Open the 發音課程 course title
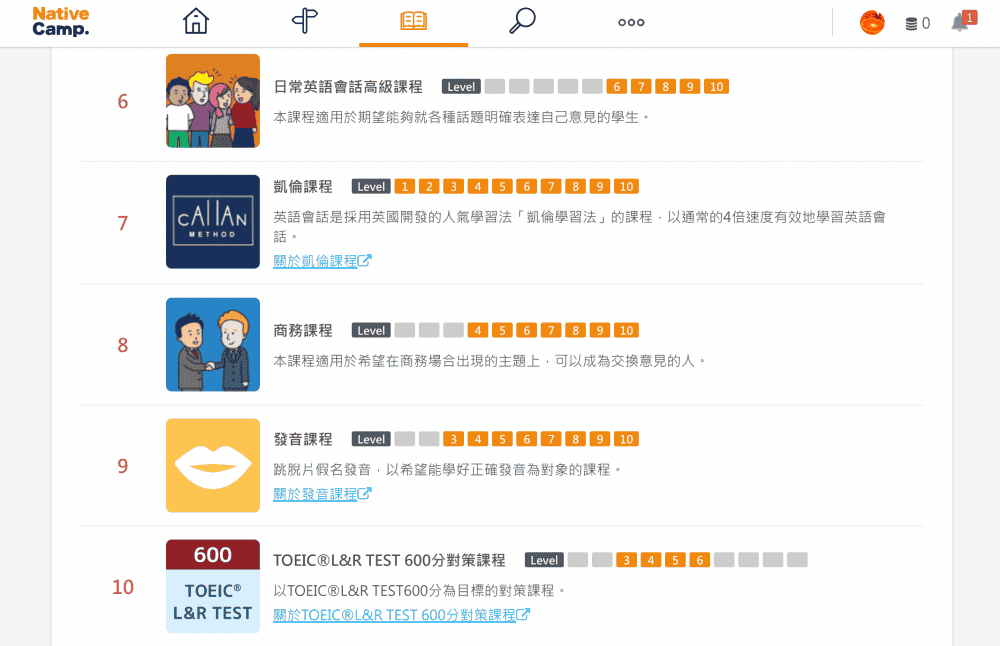Image resolution: width=1000 pixels, height=646 pixels. [303, 439]
